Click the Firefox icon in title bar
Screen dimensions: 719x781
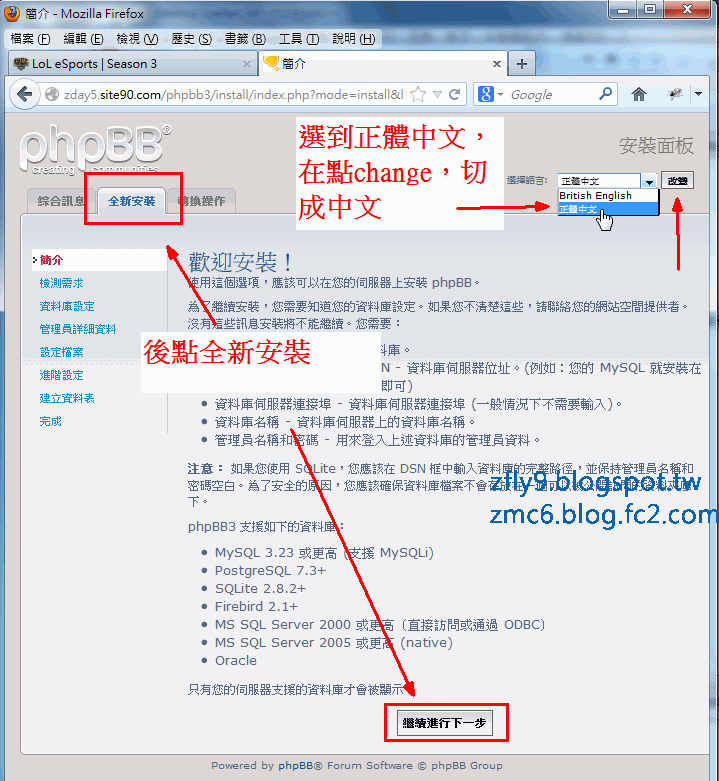tap(11, 13)
